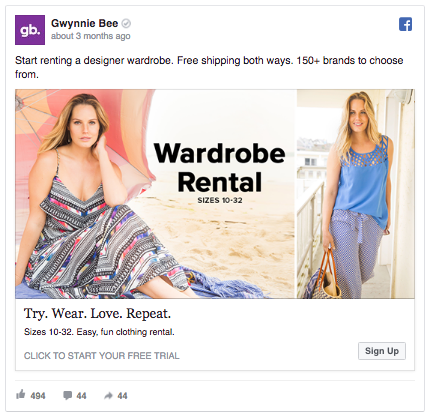
Task: Click the purple gb. profile logo
Action: [30, 30]
